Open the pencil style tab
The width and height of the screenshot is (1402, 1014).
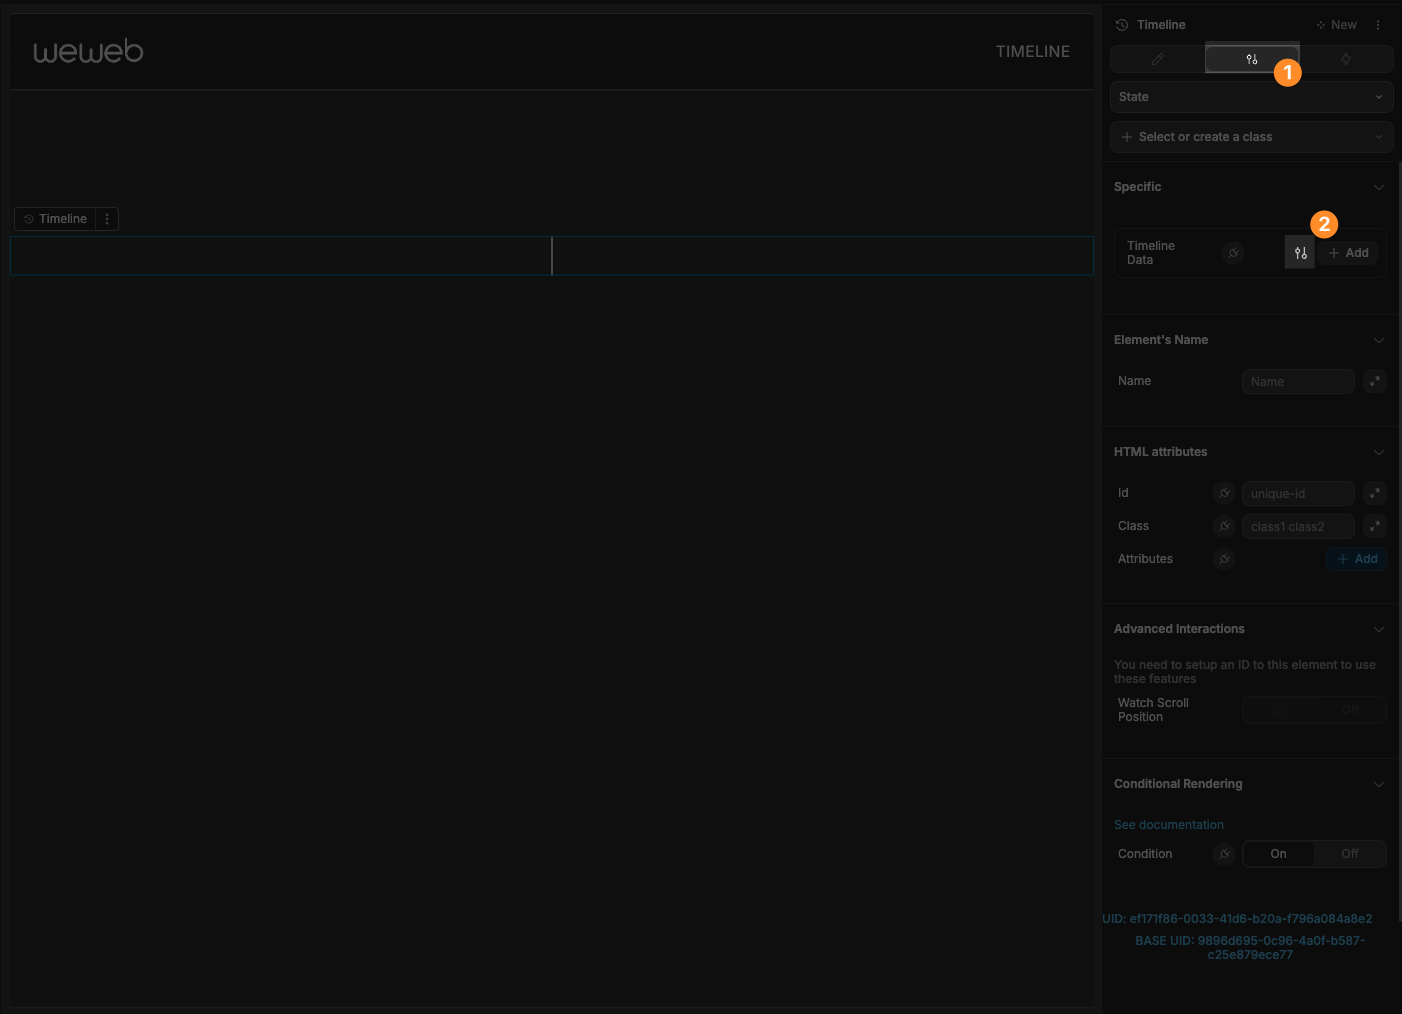pos(1157,59)
